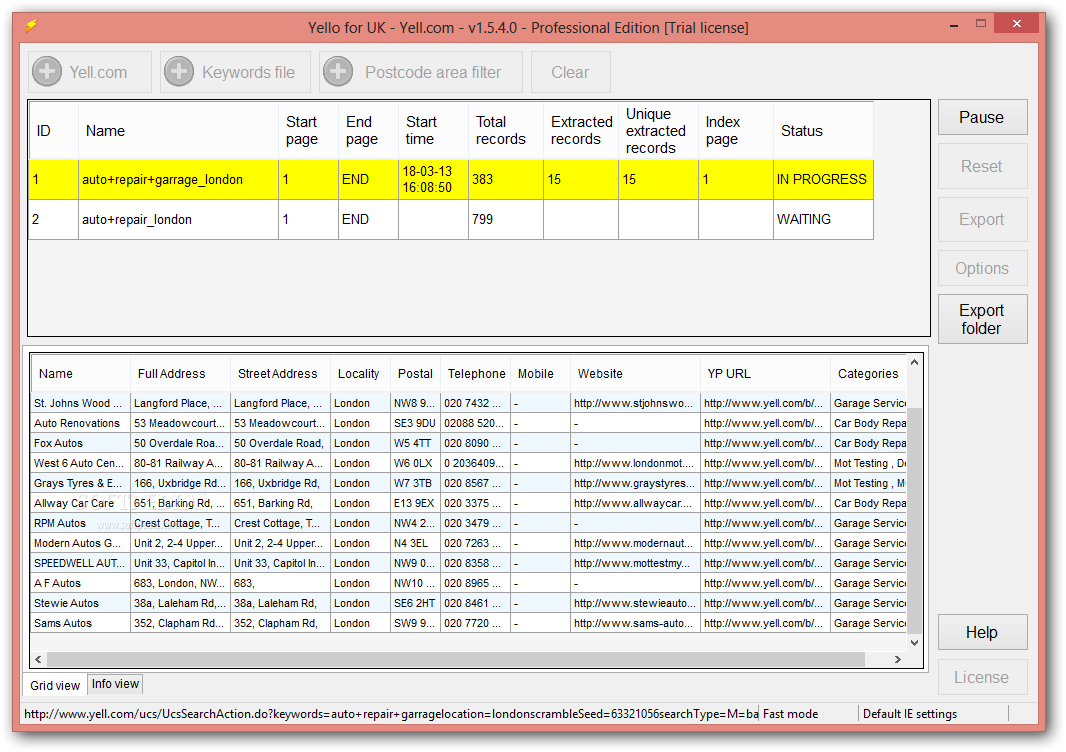This screenshot has width=1066, height=752.
Task: Click the lightning bolt app icon in title bar
Action: tap(31, 27)
